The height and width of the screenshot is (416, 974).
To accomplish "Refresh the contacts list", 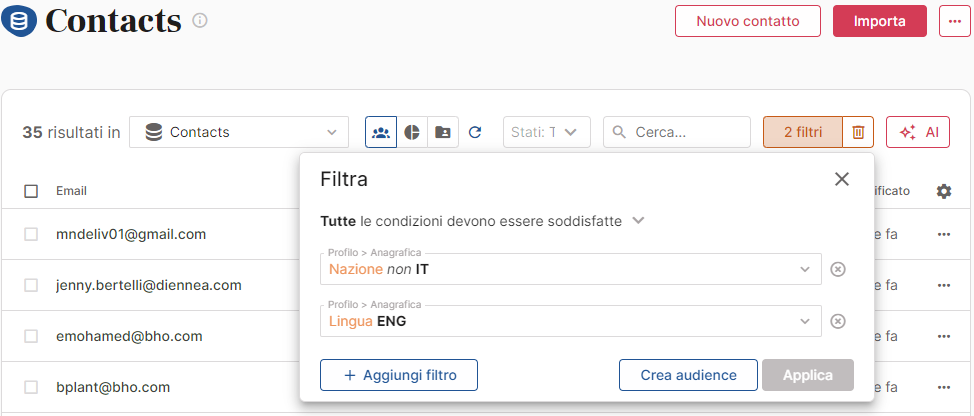I will [475, 132].
